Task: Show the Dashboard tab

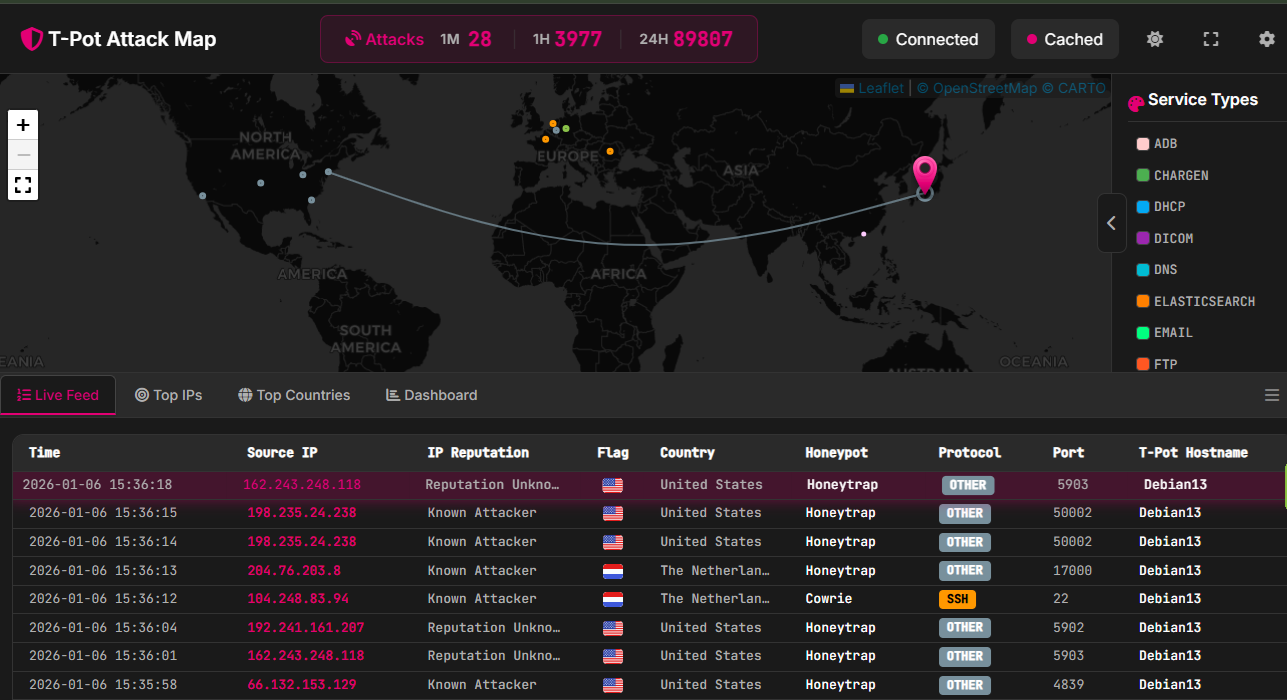Action: point(431,395)
